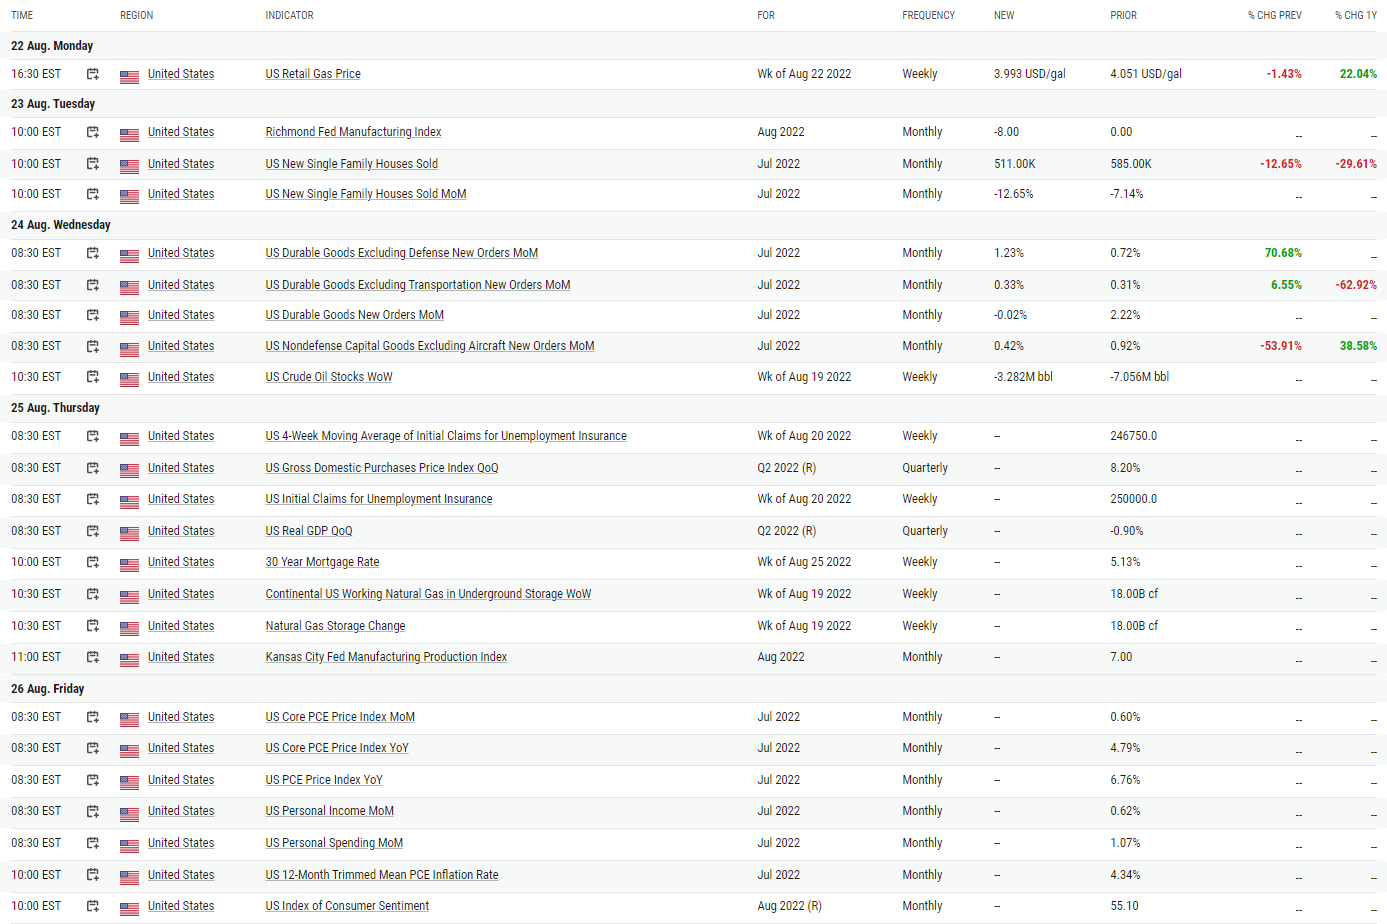The image size is (1387, 924).
Task: Click the % CHG 1Y column header
Action: click(1355, 15)
